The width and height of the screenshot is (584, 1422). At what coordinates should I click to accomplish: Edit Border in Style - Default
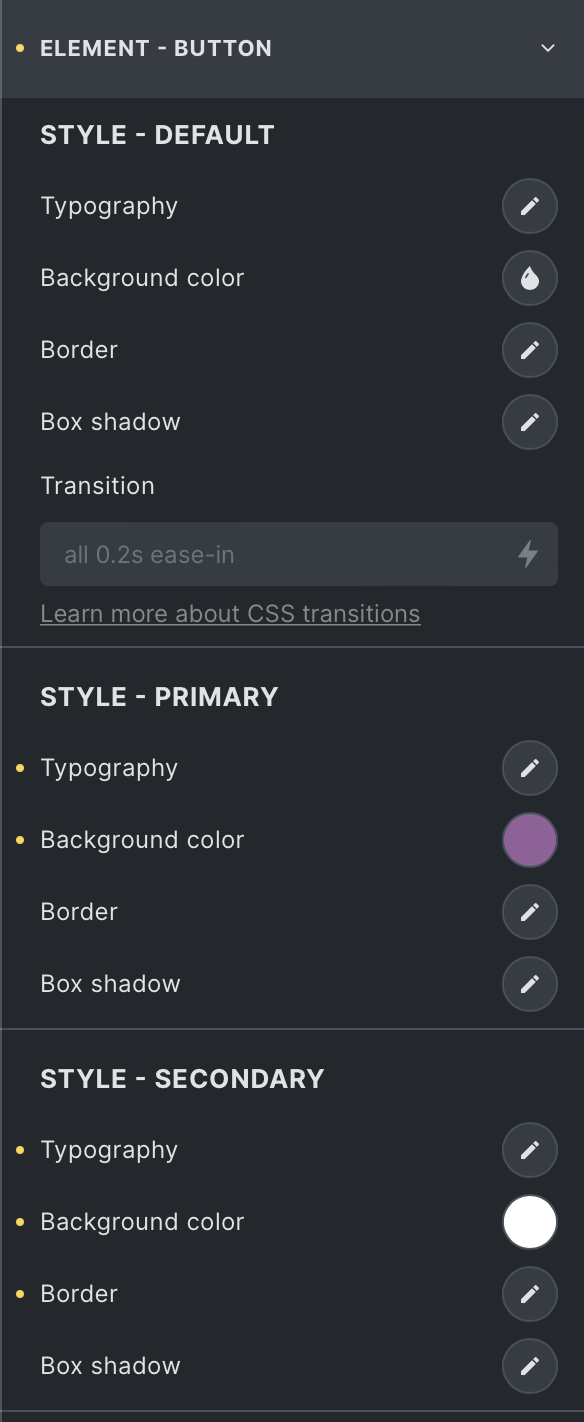(x=530, y=350)
